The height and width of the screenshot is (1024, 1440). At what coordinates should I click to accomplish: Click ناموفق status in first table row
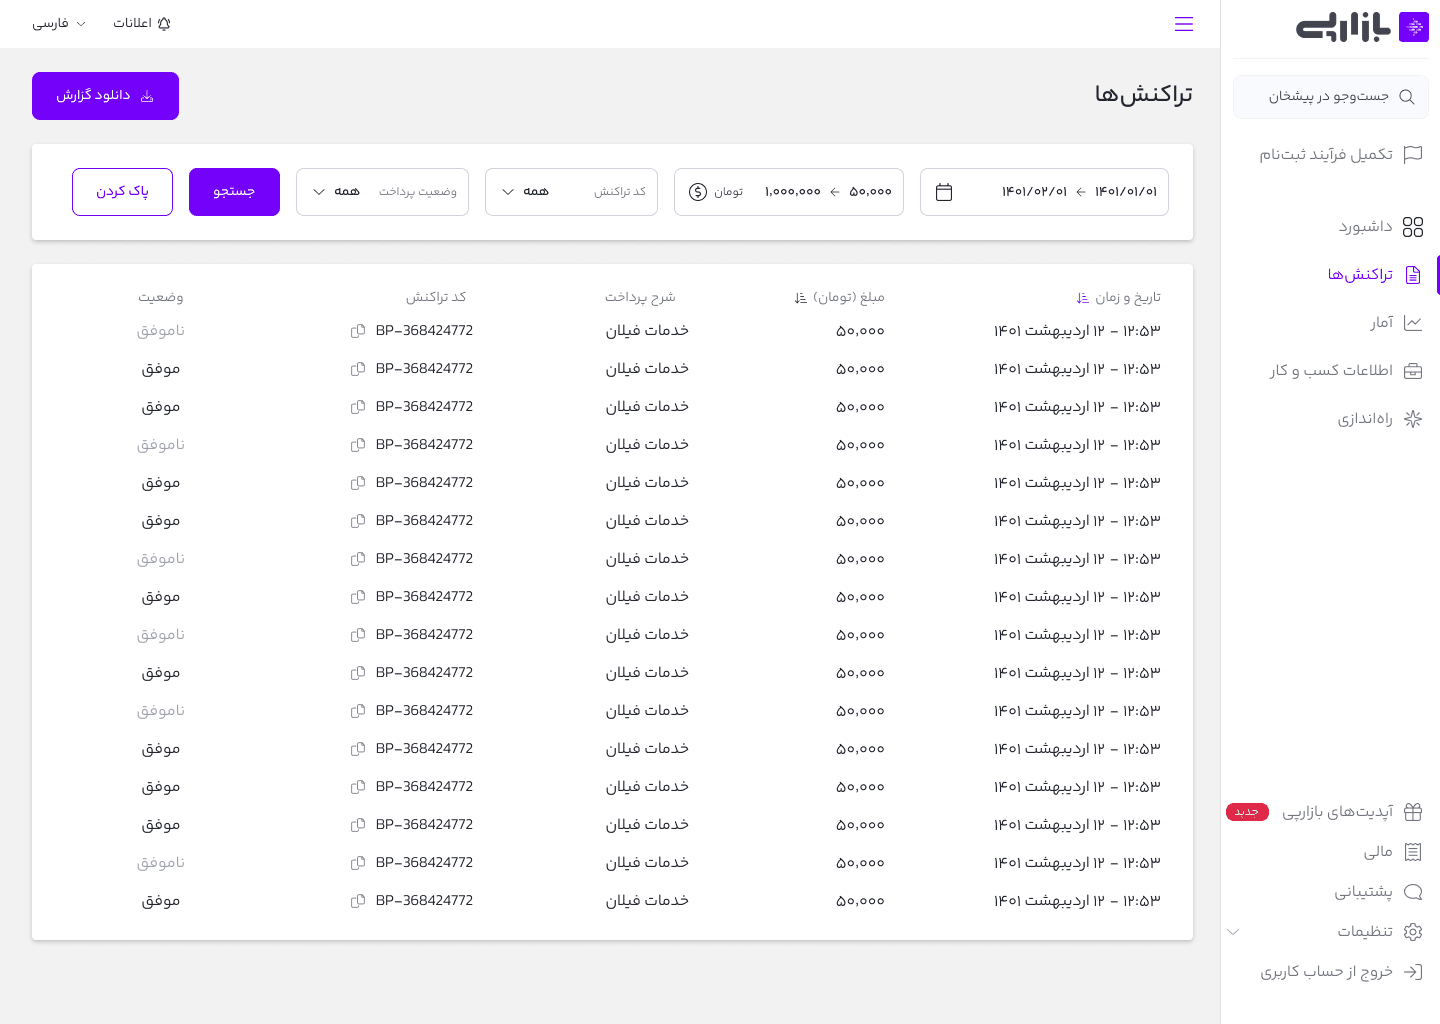161,331
